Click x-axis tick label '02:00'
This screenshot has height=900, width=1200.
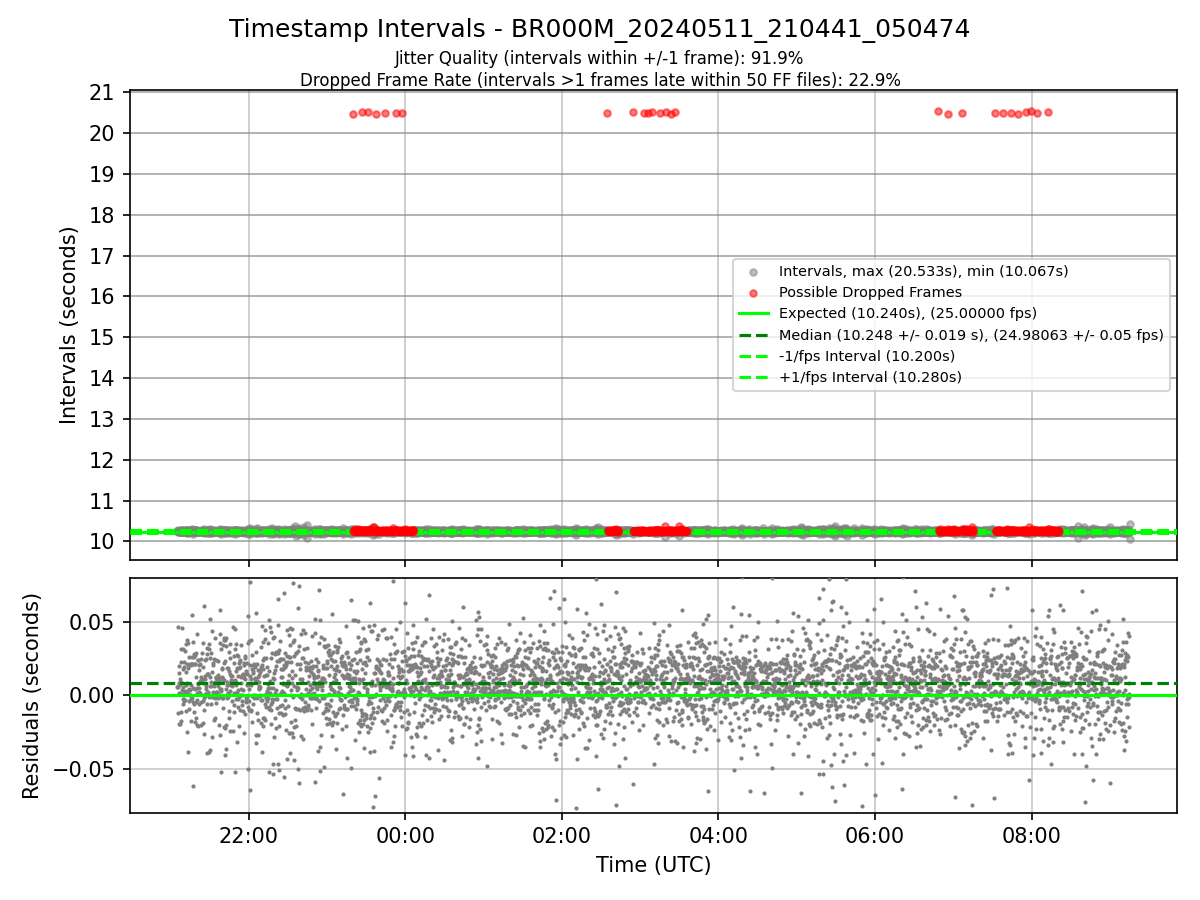561,835
